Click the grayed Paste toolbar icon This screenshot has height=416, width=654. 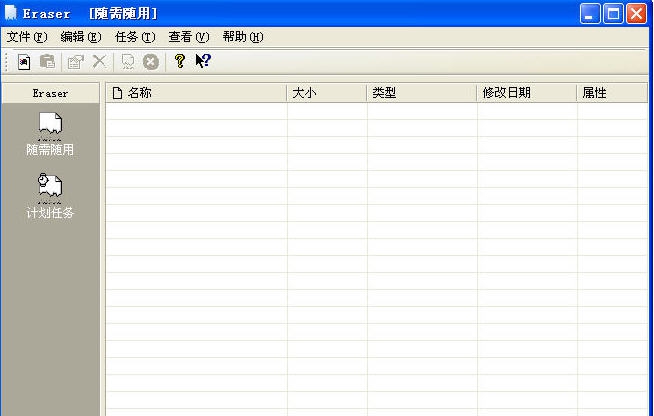[x=48, y=61]
